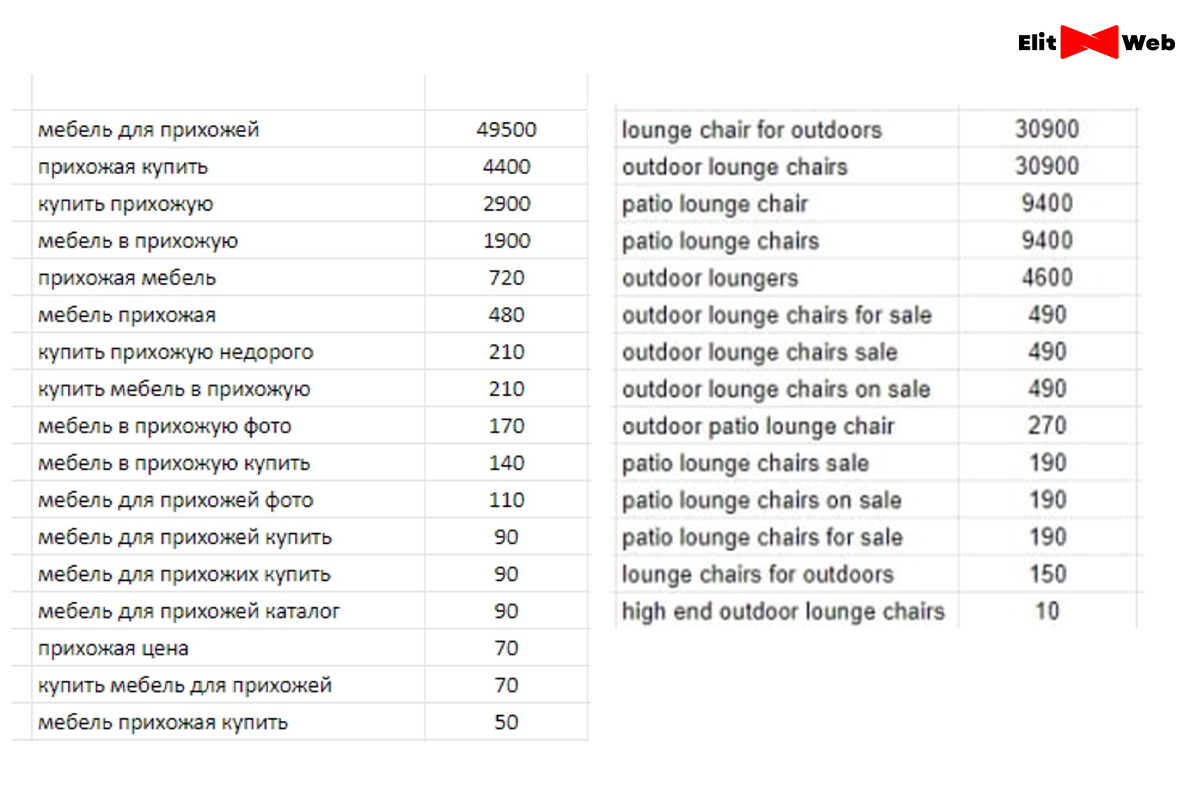Click the cell 'lounge chair for outdoors'
Image resolution: width=1200 pixels, height=800 pixels.
pos(787,130)
